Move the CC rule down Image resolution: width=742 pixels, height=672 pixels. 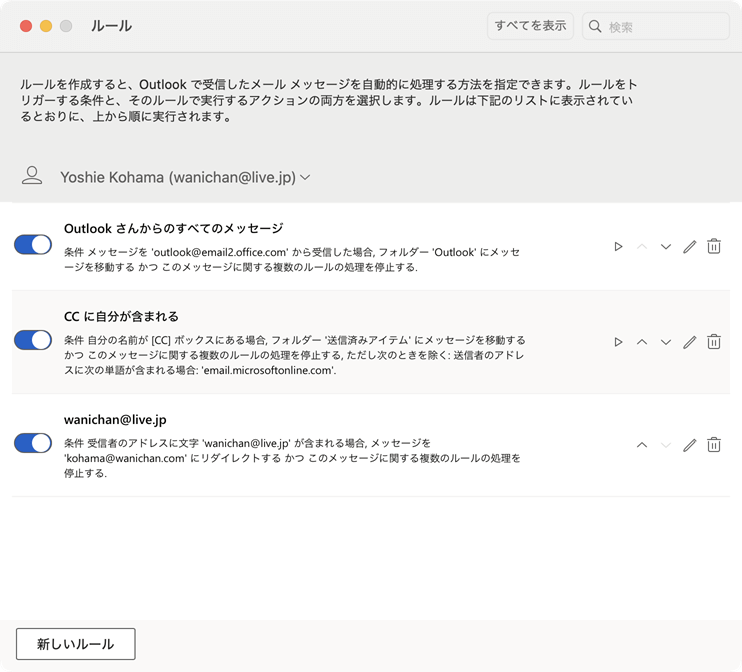[x=666, y=343]
